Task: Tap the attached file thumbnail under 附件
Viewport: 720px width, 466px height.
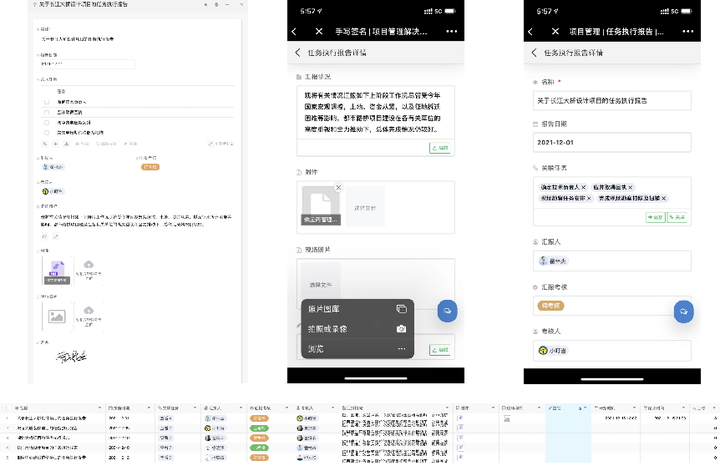Action: pos(321,206)
